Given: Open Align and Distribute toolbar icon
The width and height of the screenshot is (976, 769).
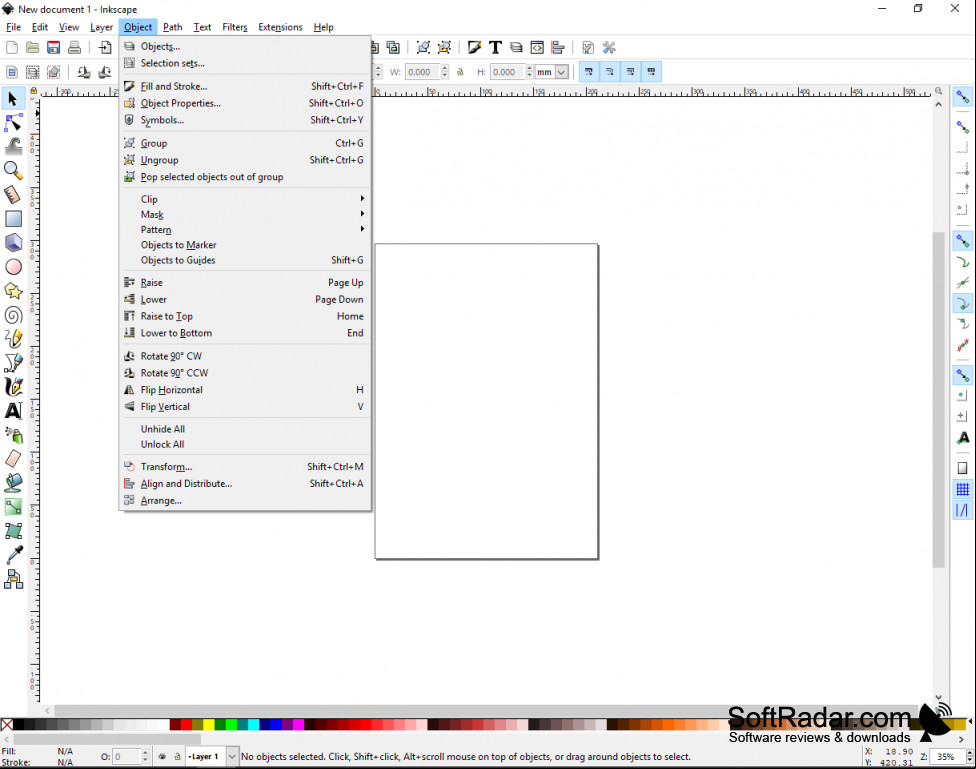Looking at the screenshot, I should tap(558, 47).
